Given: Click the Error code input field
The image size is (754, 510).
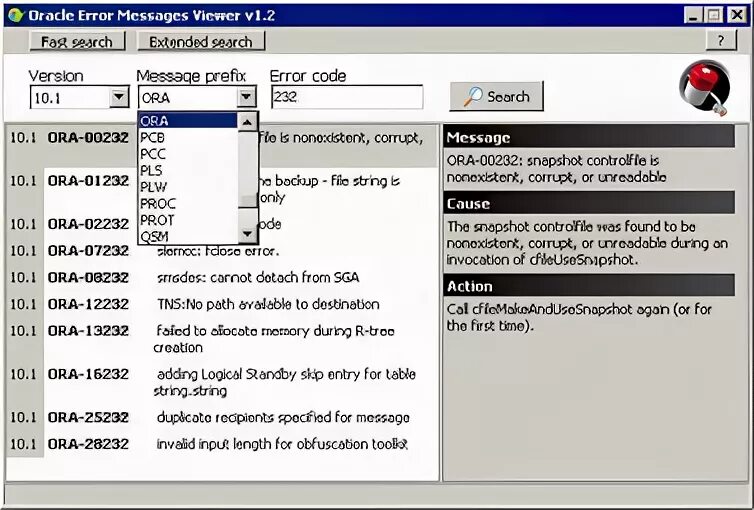Looking at the screenshot, I should click(x=347, y=97).
